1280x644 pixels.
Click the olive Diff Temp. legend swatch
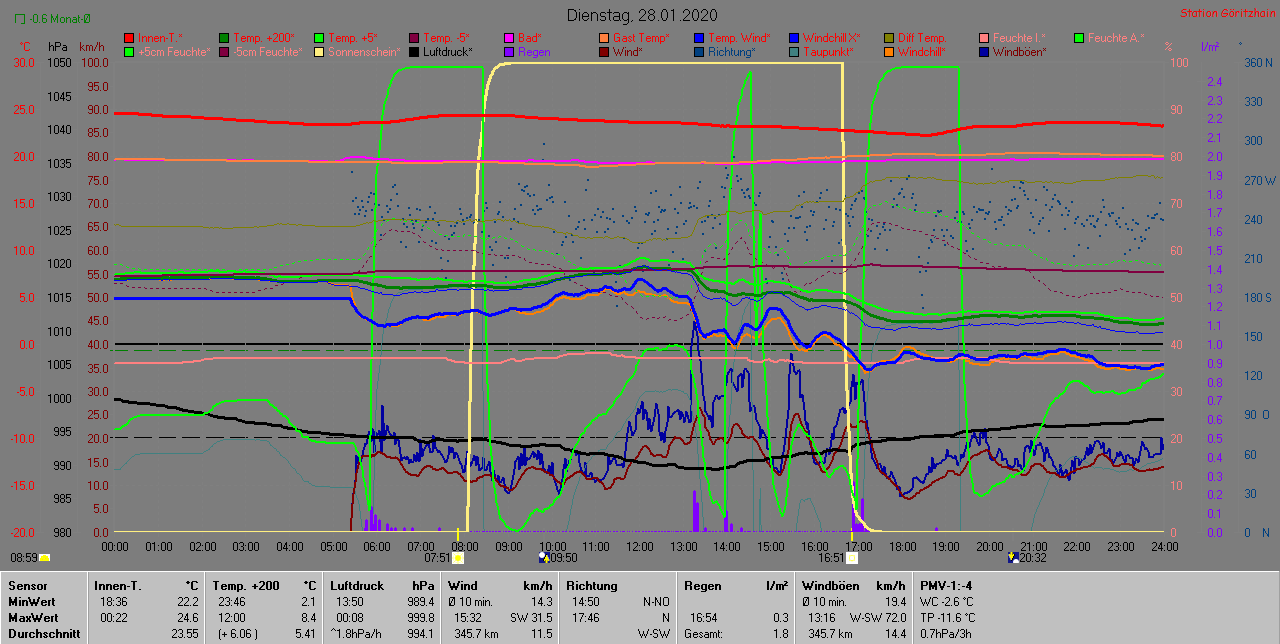click(x=888, y=38)
